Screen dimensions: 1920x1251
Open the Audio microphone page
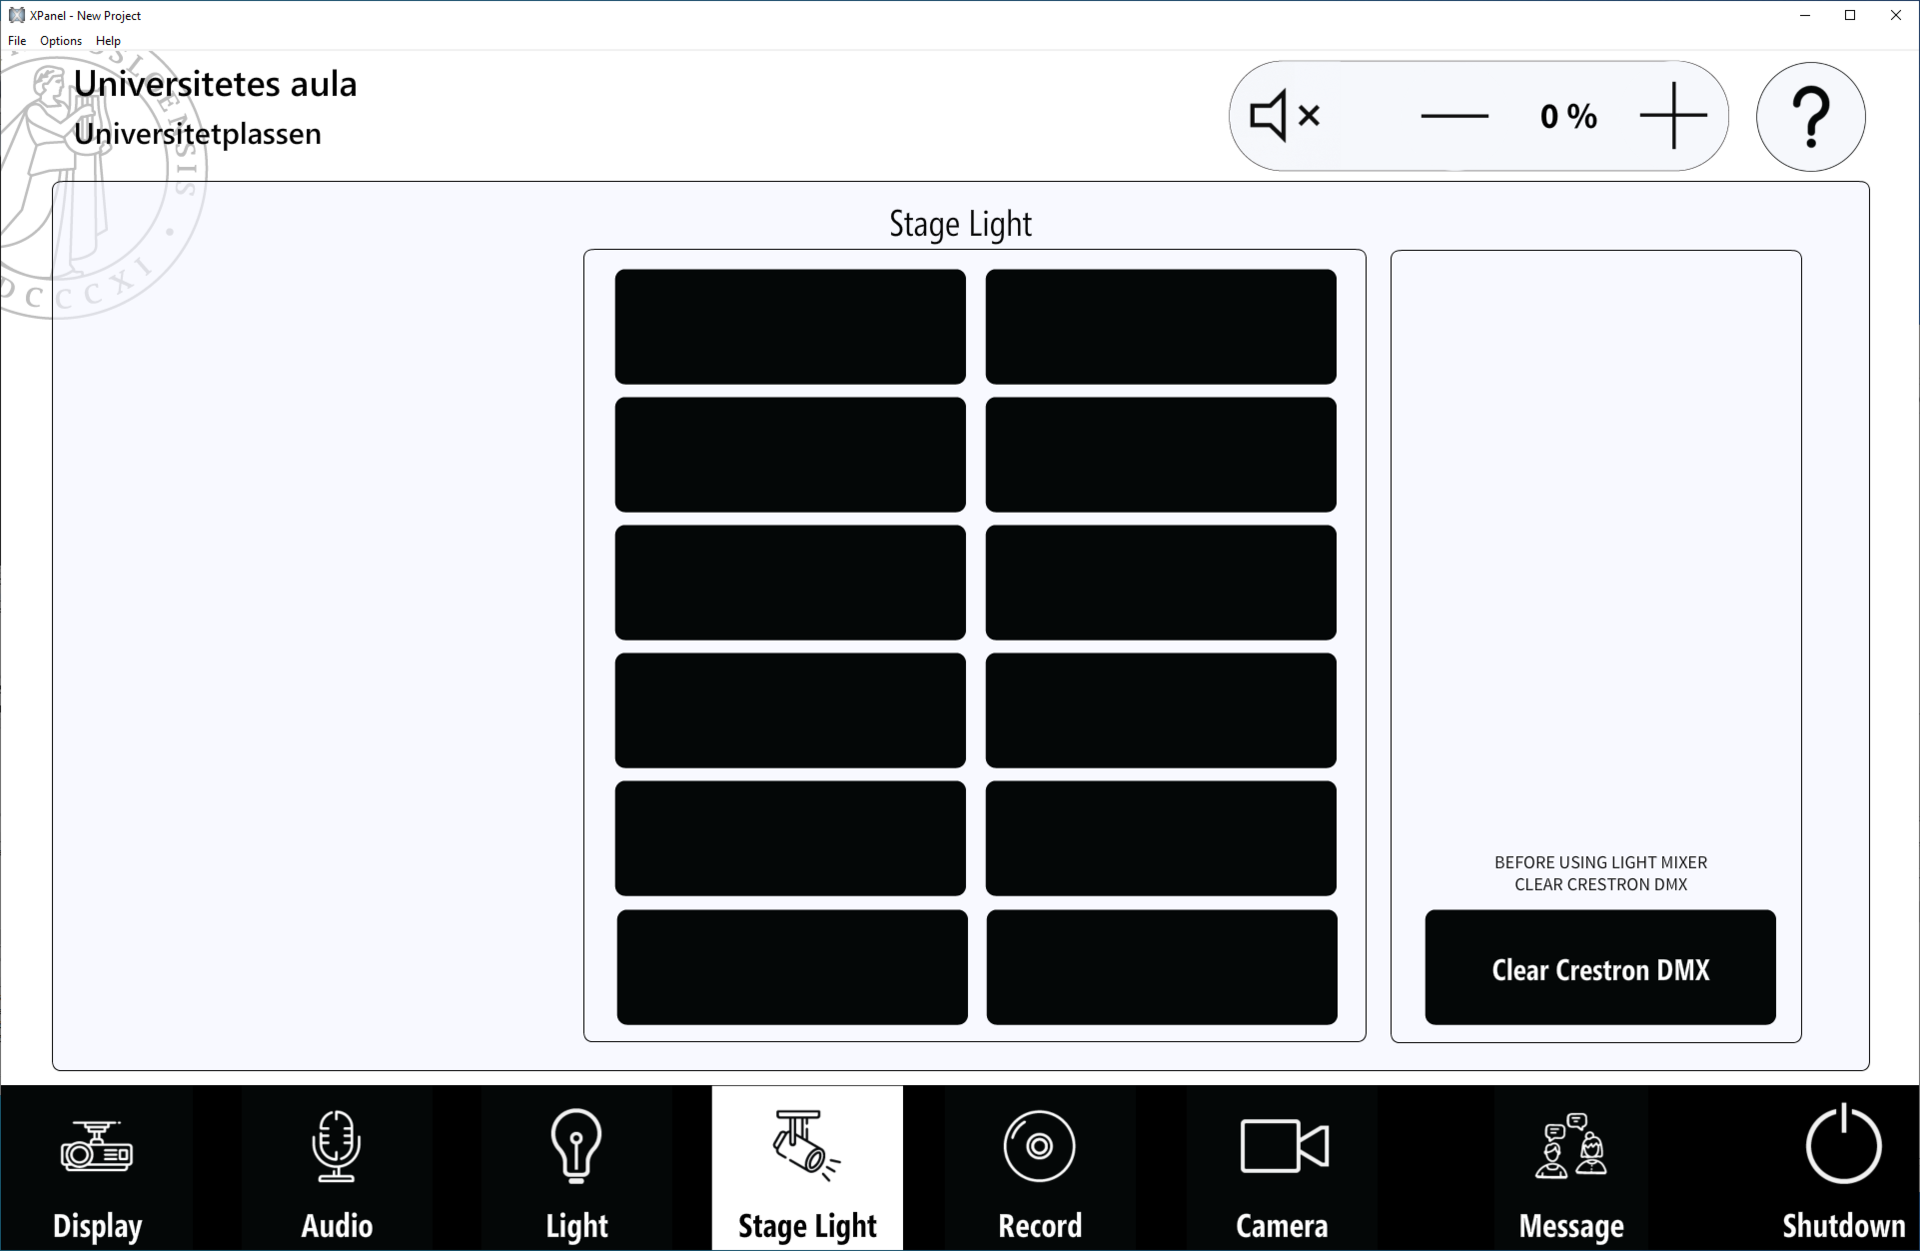coord(337,1168)
